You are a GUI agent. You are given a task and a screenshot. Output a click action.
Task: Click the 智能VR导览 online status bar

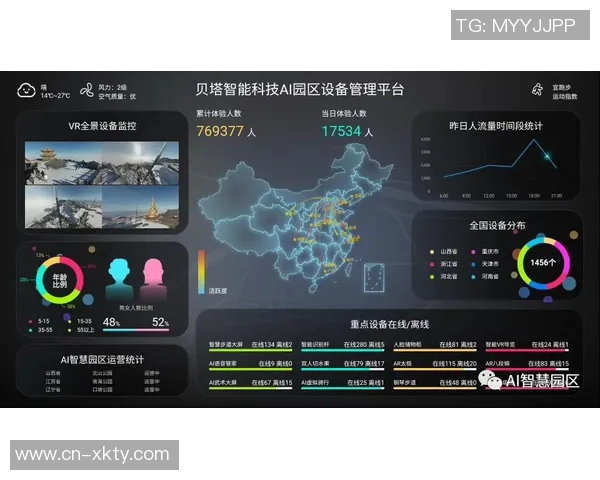tap(527, 349)
